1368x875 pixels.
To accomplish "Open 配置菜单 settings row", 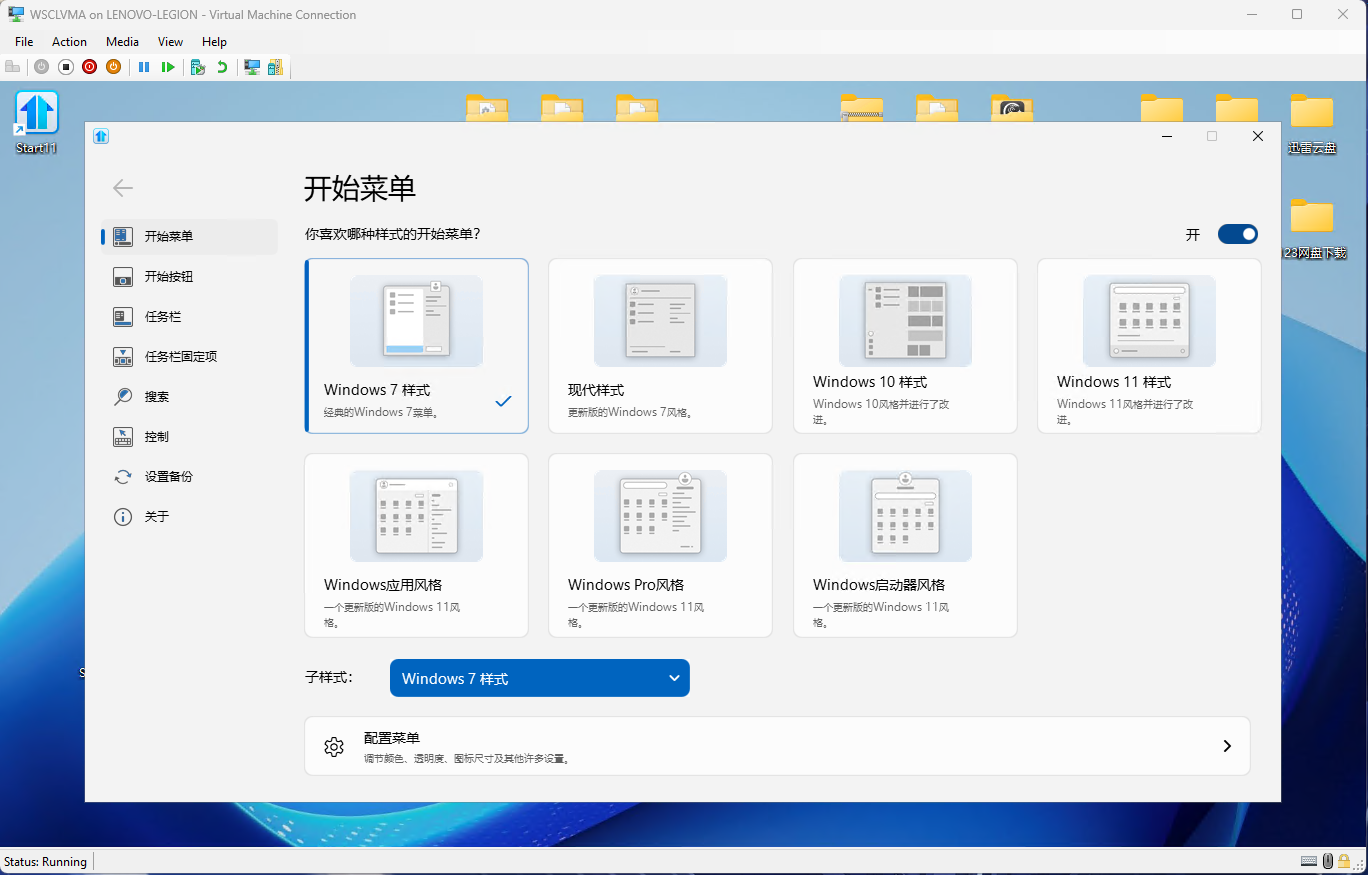I will point(776,746).
